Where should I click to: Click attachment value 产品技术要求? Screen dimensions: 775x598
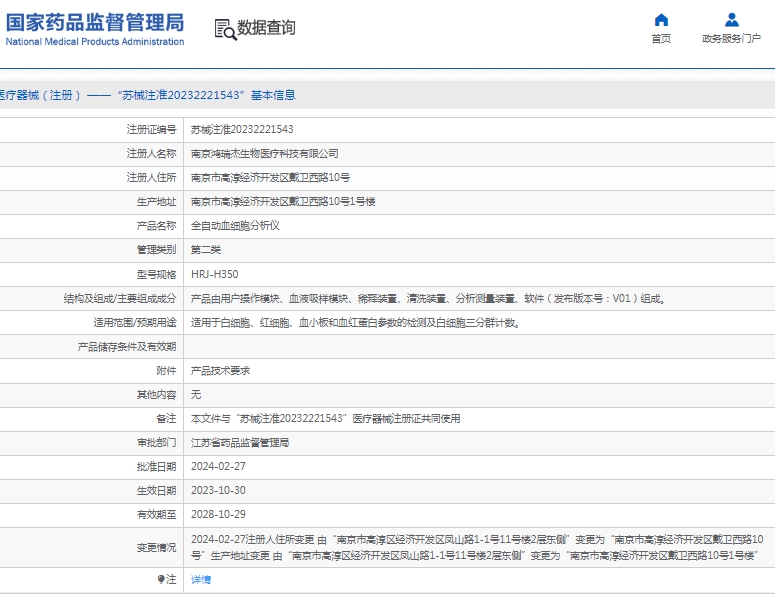click(x=220, y=370)
